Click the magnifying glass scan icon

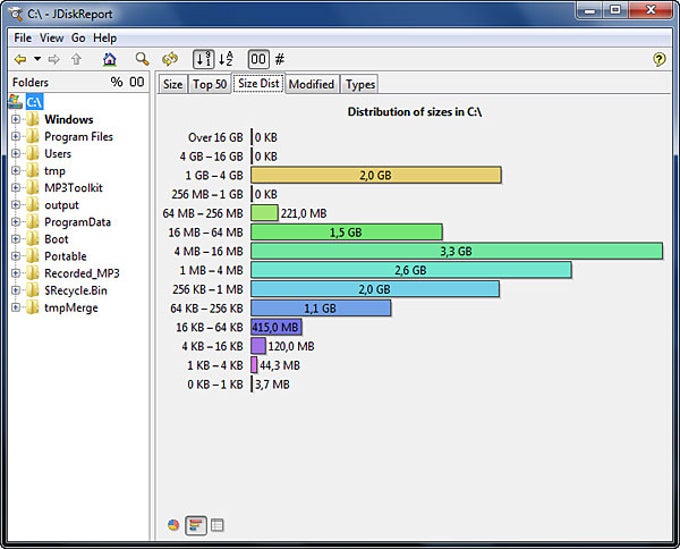(143, 60)
